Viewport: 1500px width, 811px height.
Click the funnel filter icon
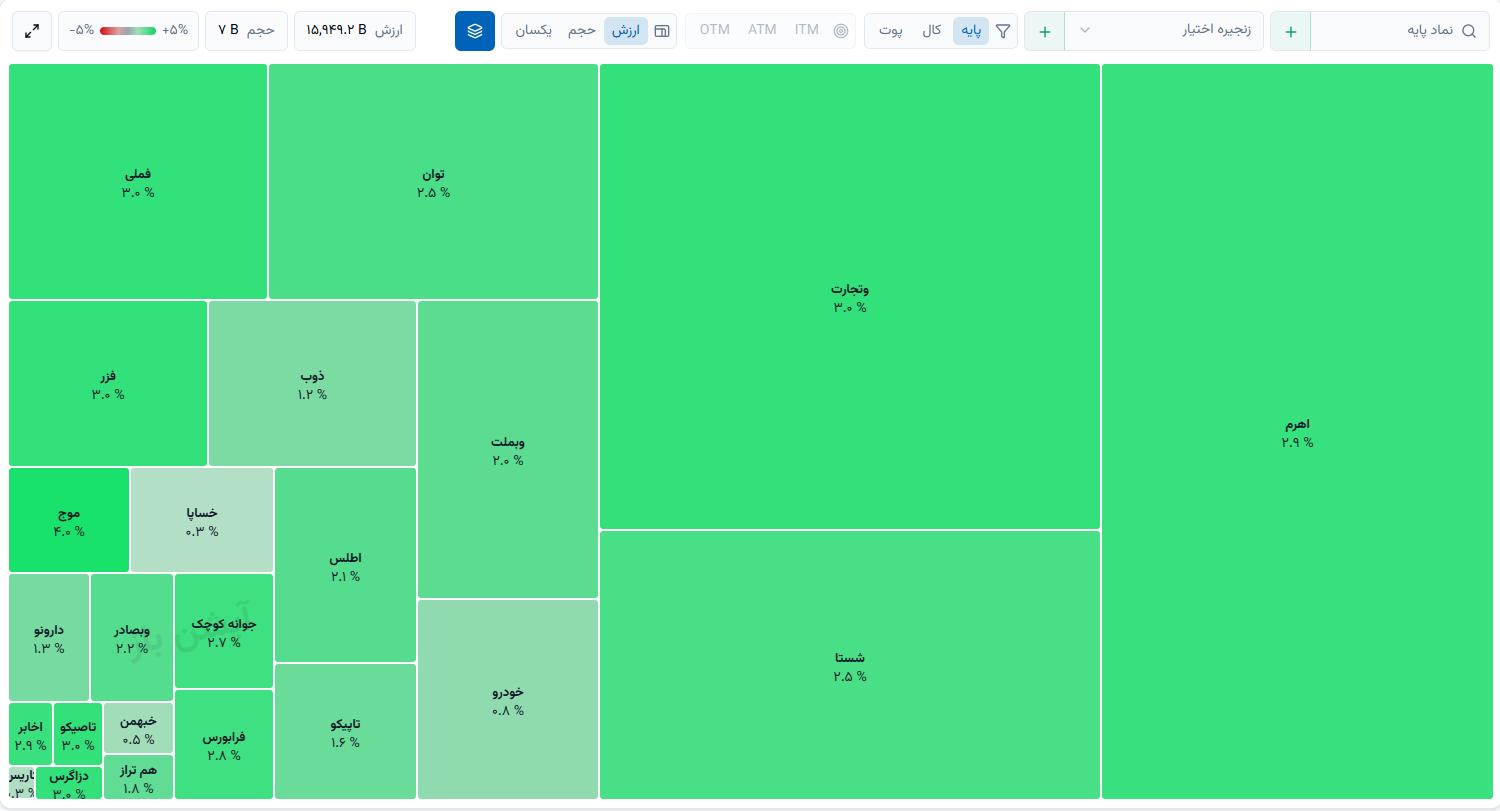[1003, 31]
